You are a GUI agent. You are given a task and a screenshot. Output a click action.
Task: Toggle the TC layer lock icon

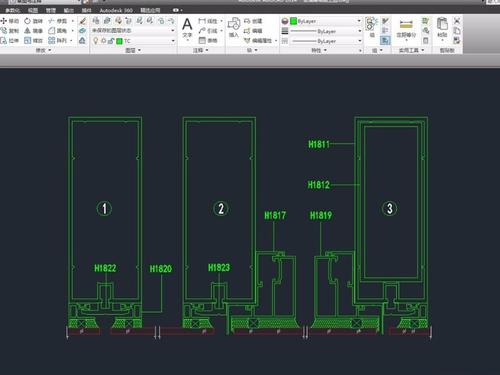111,41
